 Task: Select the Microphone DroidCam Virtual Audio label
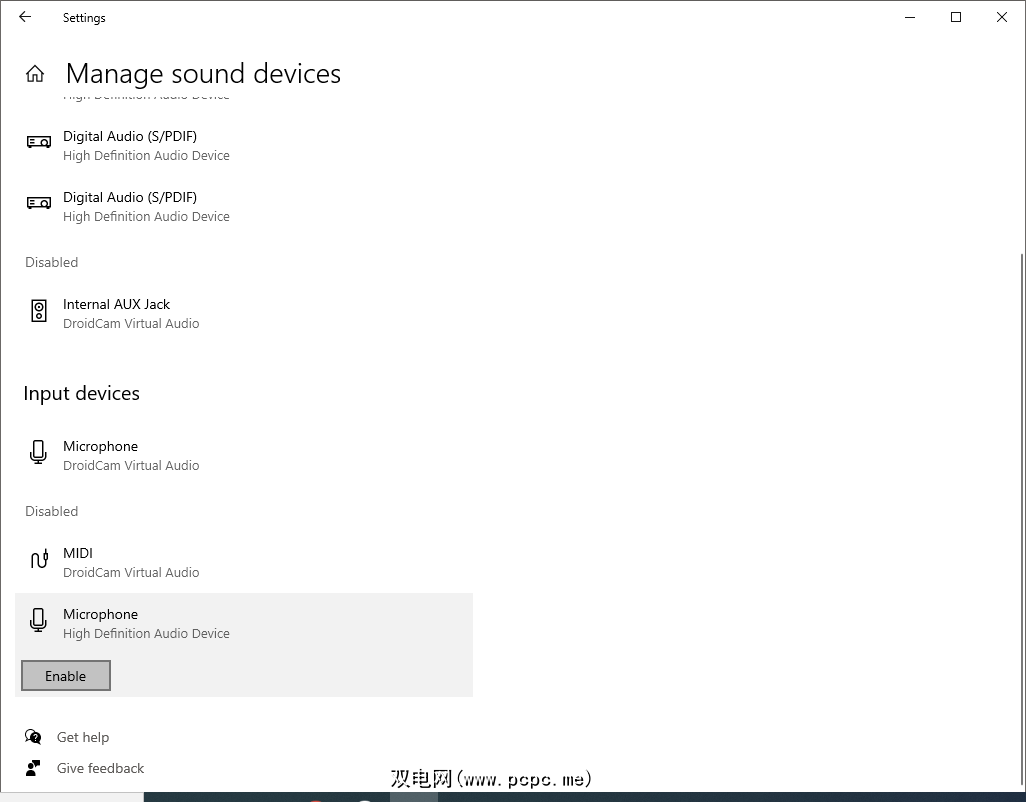coord(100,446)
